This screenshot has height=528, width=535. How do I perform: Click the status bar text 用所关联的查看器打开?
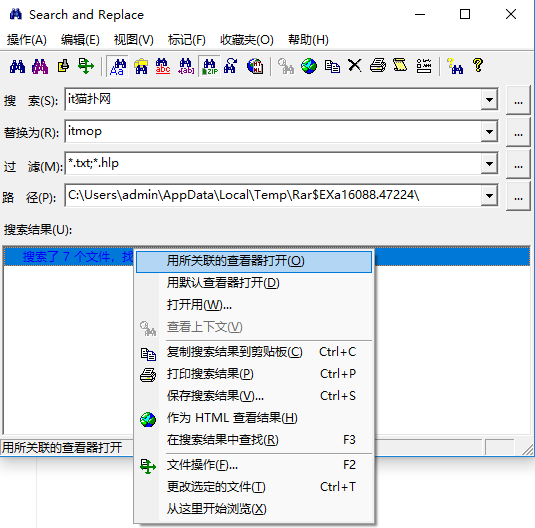click(x=62, y=447)
